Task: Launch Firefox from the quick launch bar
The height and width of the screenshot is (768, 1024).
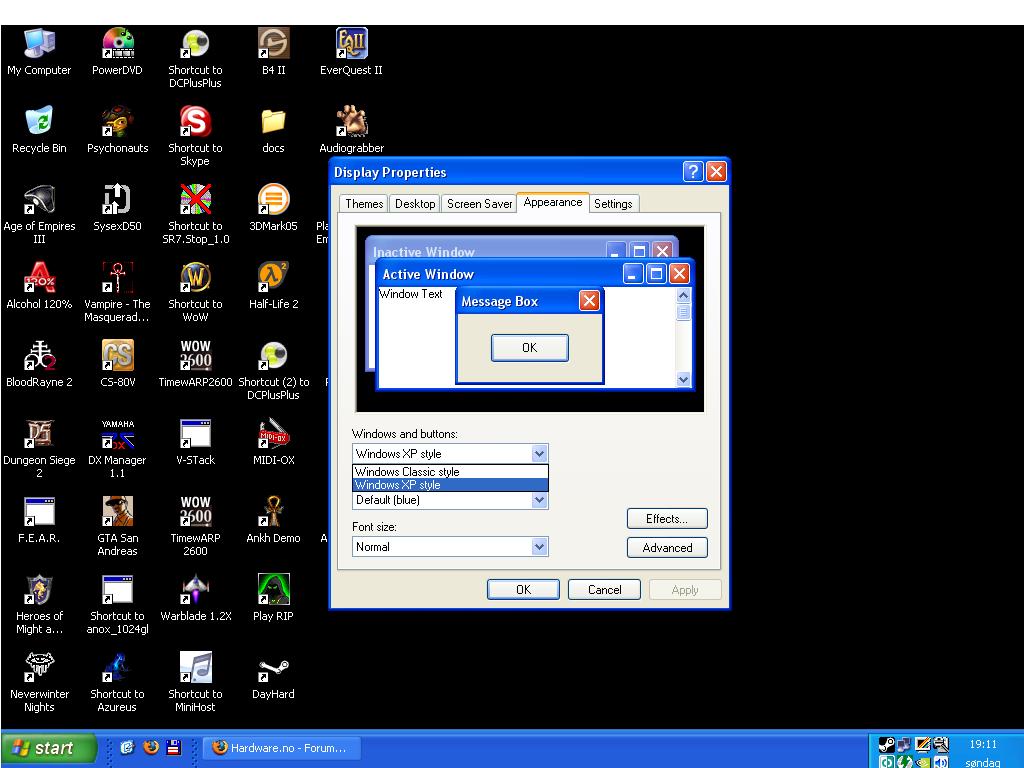Action: 151,747
